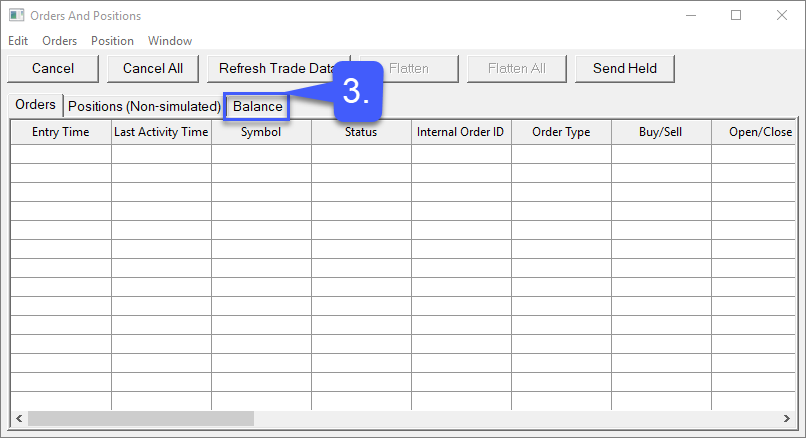Click the Cancel All button
This screenshot has width=806, height=438.
153,68
